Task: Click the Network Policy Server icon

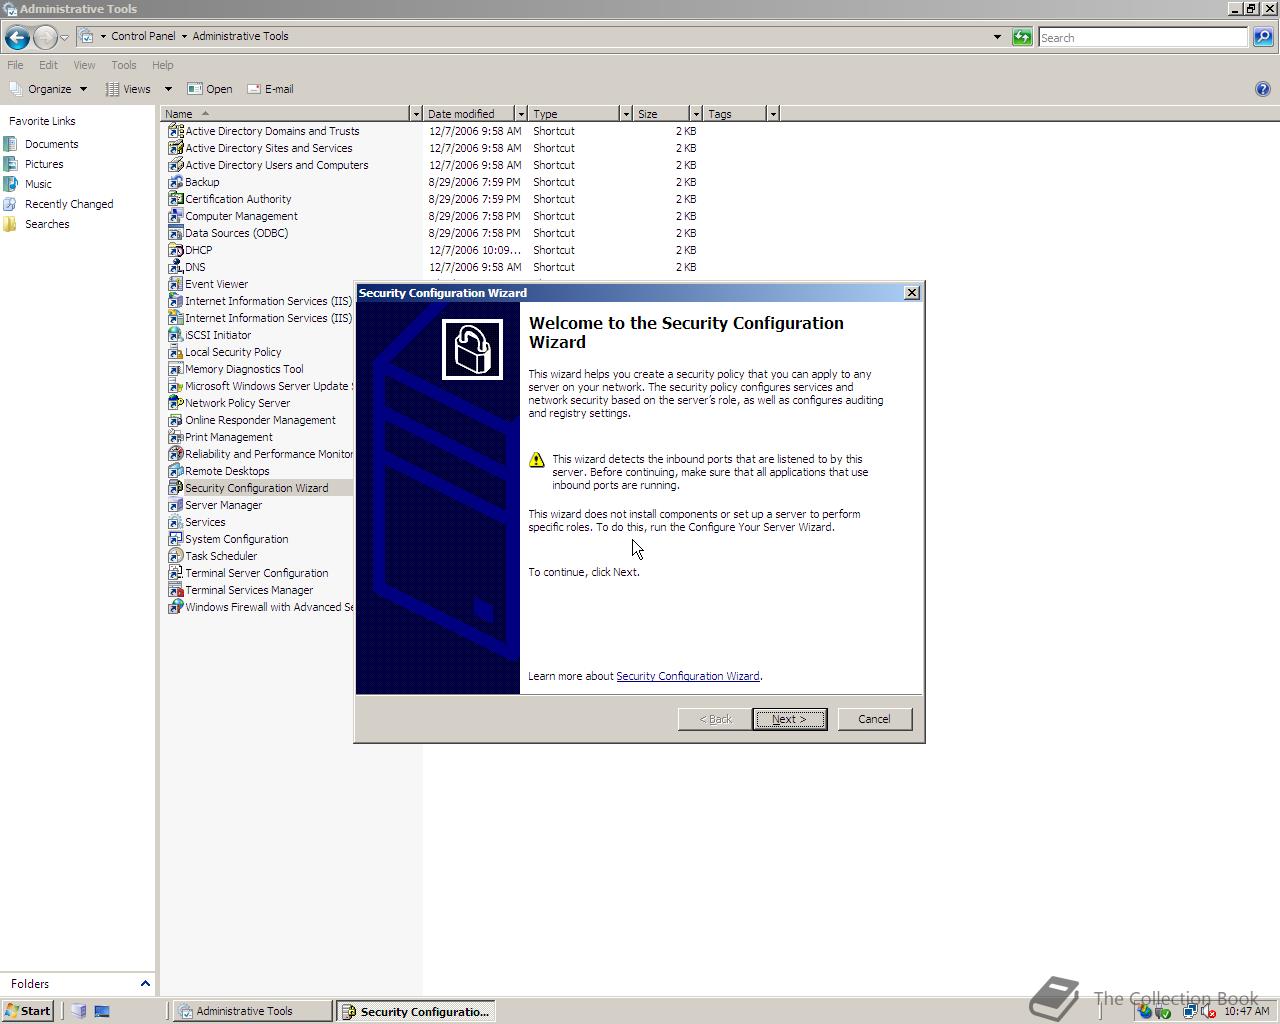Action: point(175,403)
